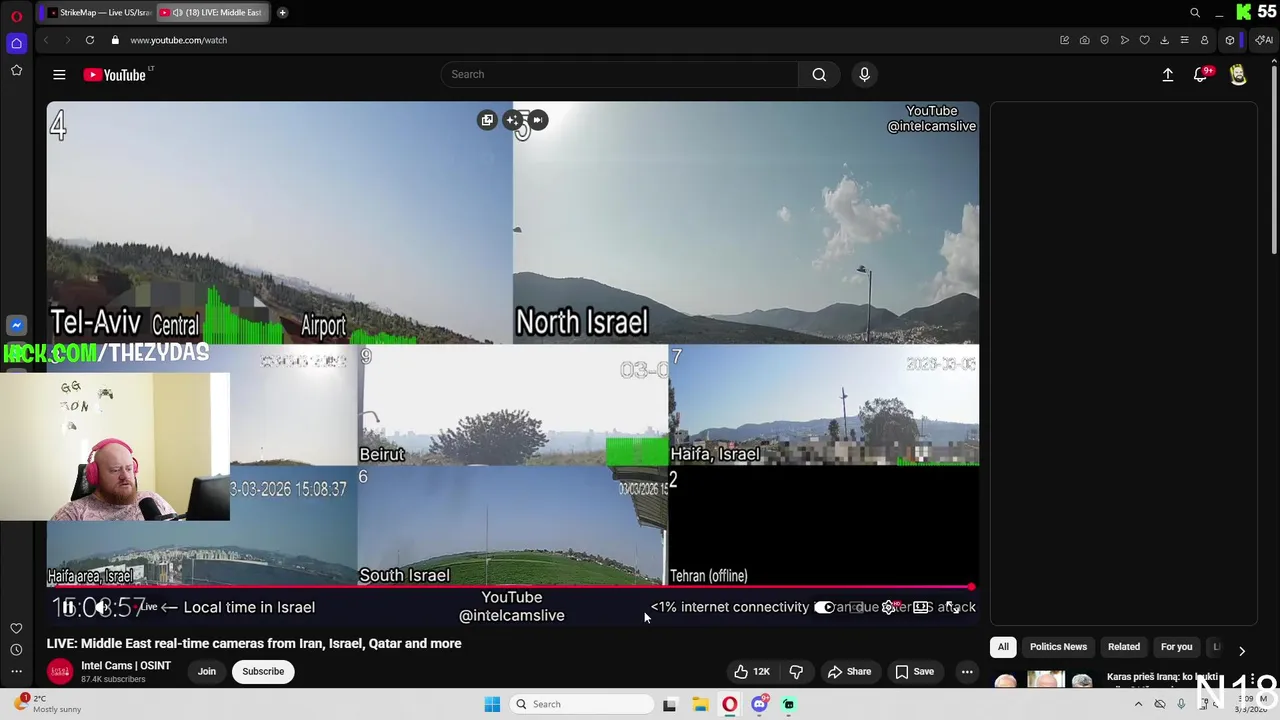Seek on the red live progress bar

click(510, 587)
